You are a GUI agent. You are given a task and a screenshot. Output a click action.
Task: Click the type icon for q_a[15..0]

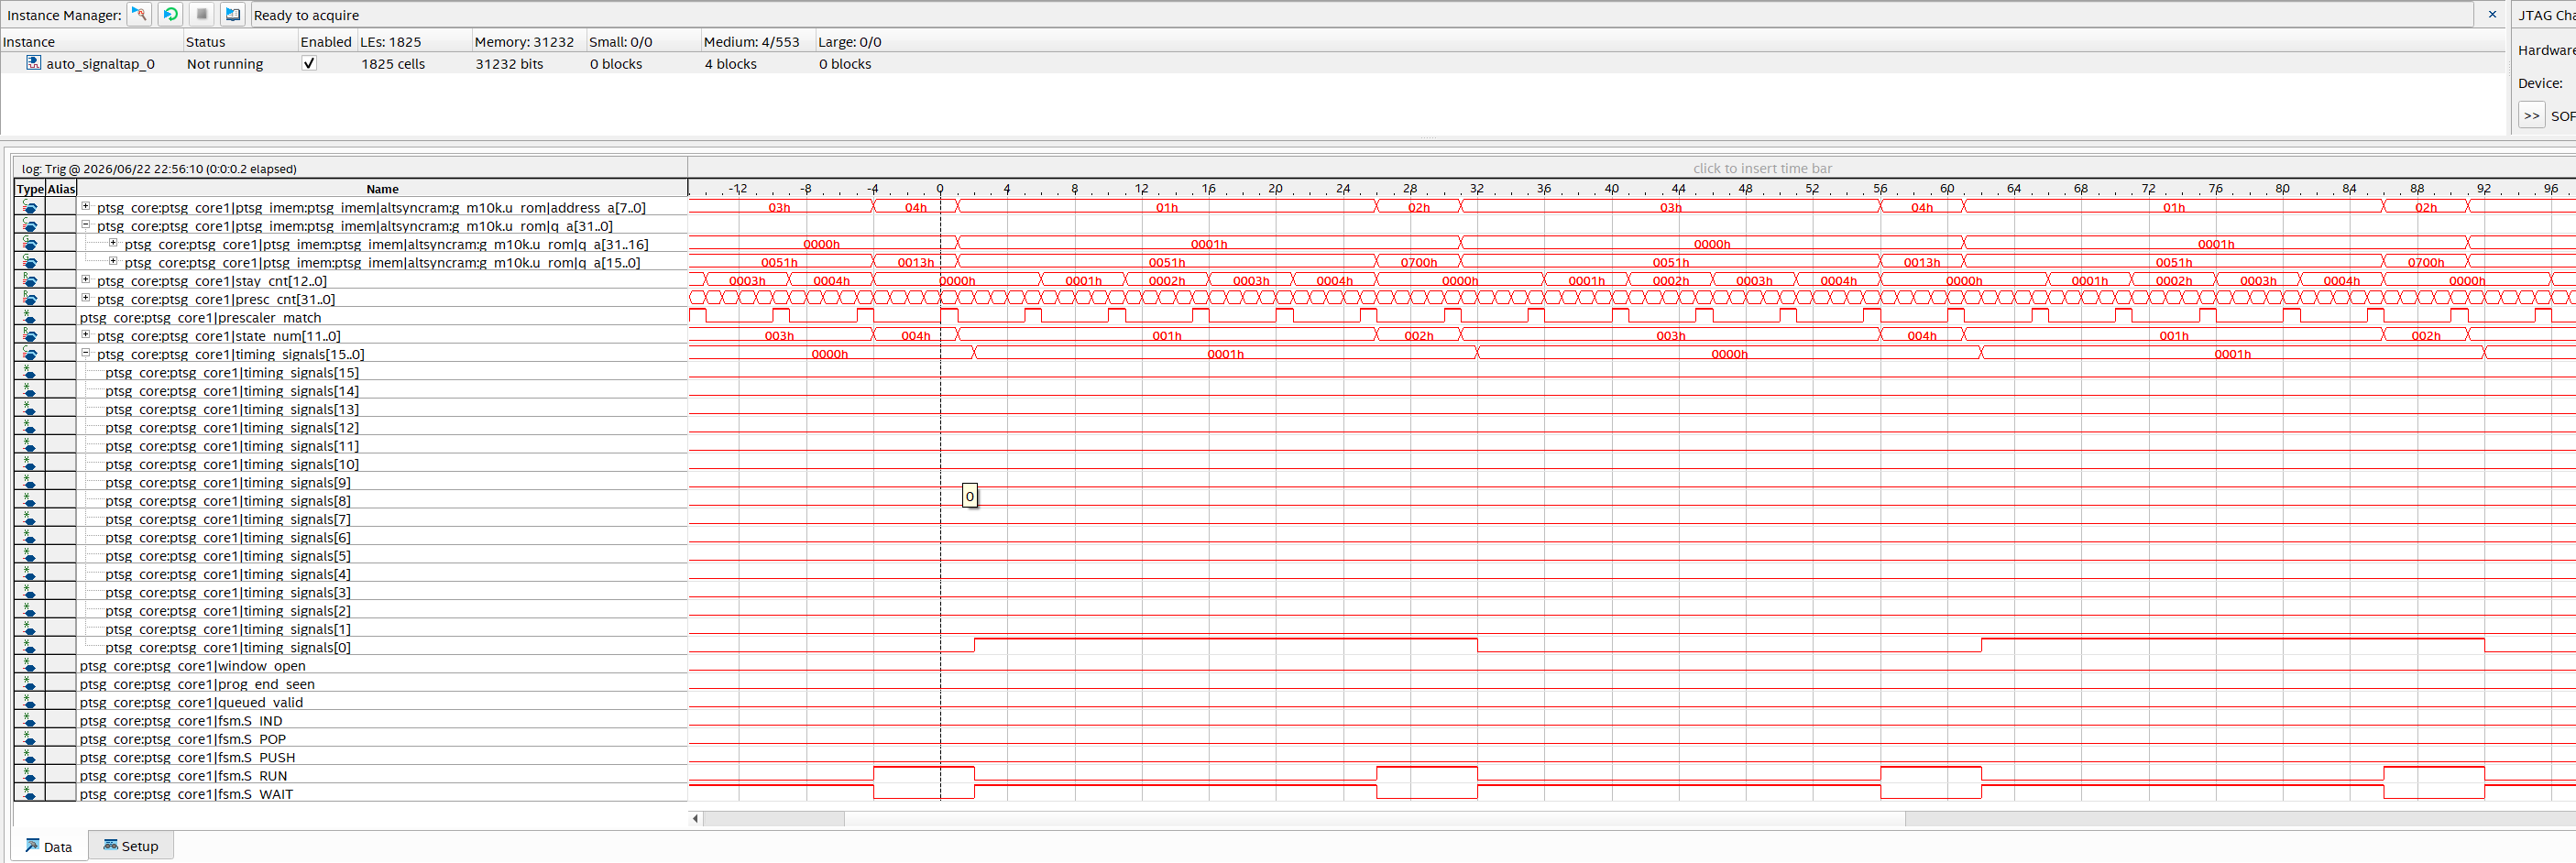[30, 262]
